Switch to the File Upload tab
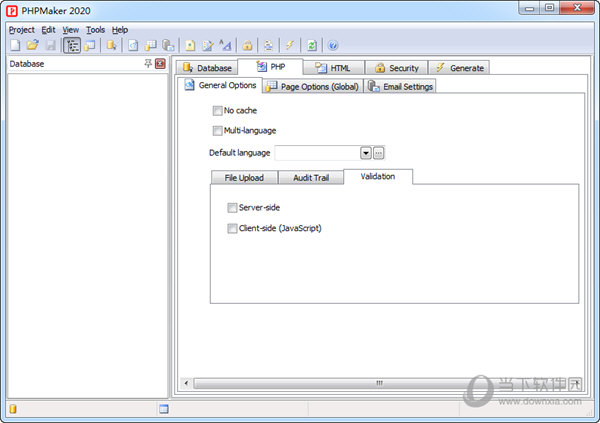 point(244,178)
